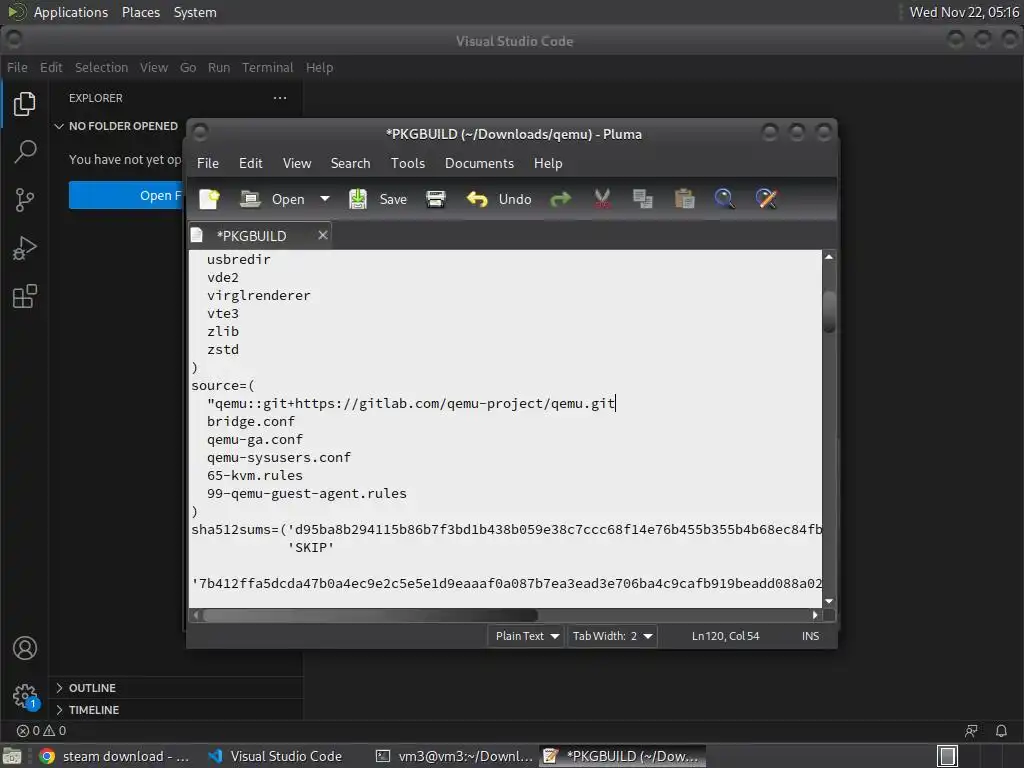Open the recent files dropdown arrow next to Open
This screenshot has width=1024, height=768.
325,199
